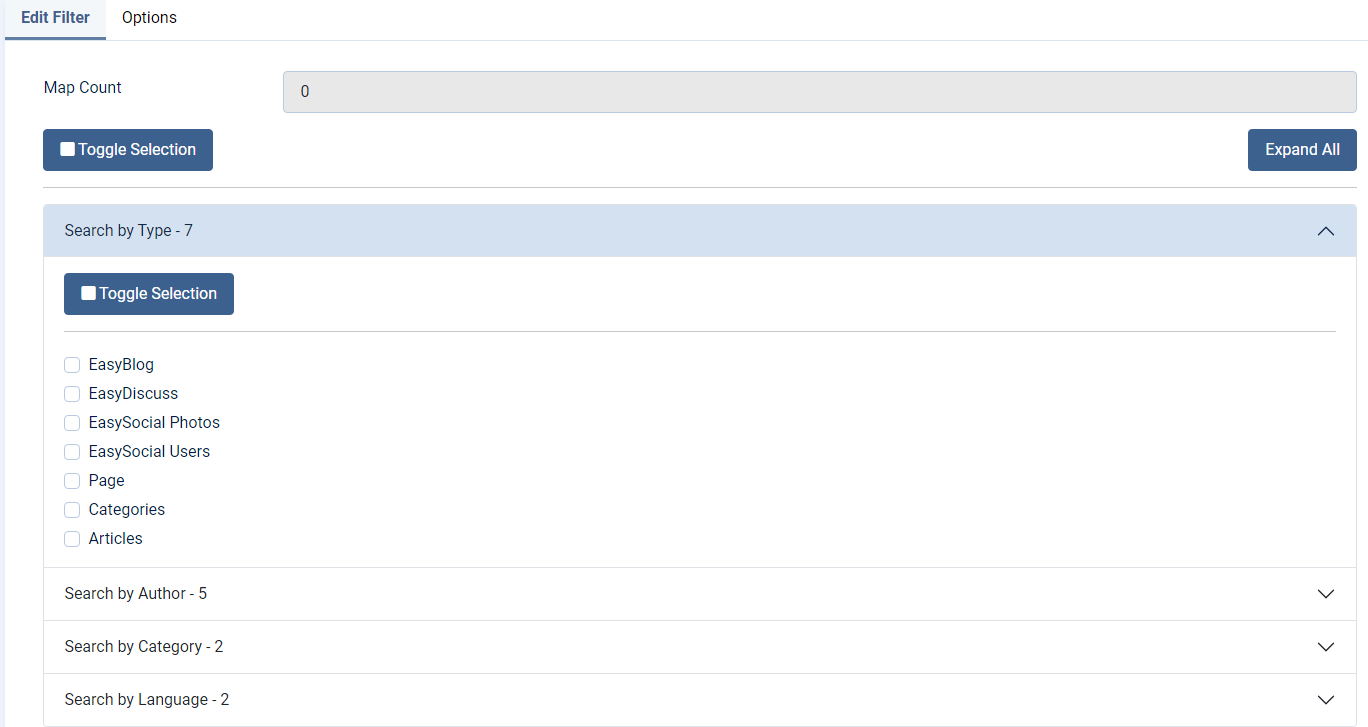Screen dimensions: 1368x727
Task: Click the Search by Author chevron icon
Action: point(1326,594)
